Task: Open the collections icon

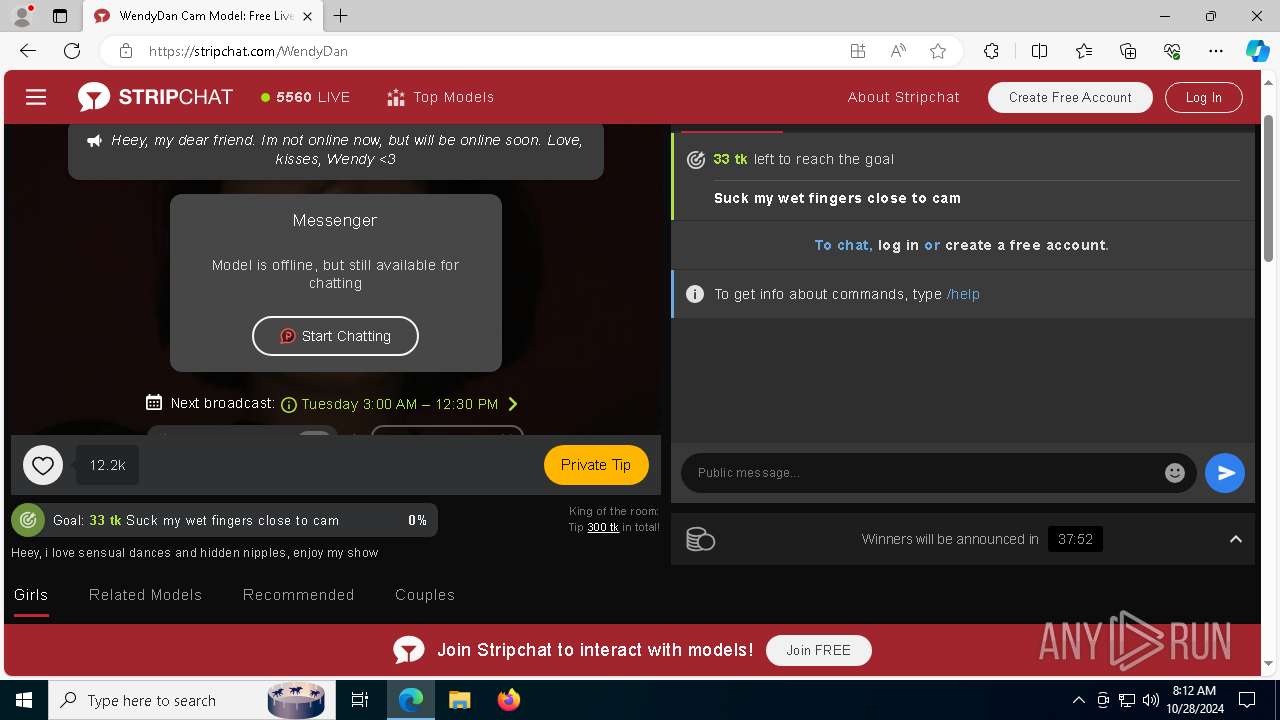Action: [1128, 51]
